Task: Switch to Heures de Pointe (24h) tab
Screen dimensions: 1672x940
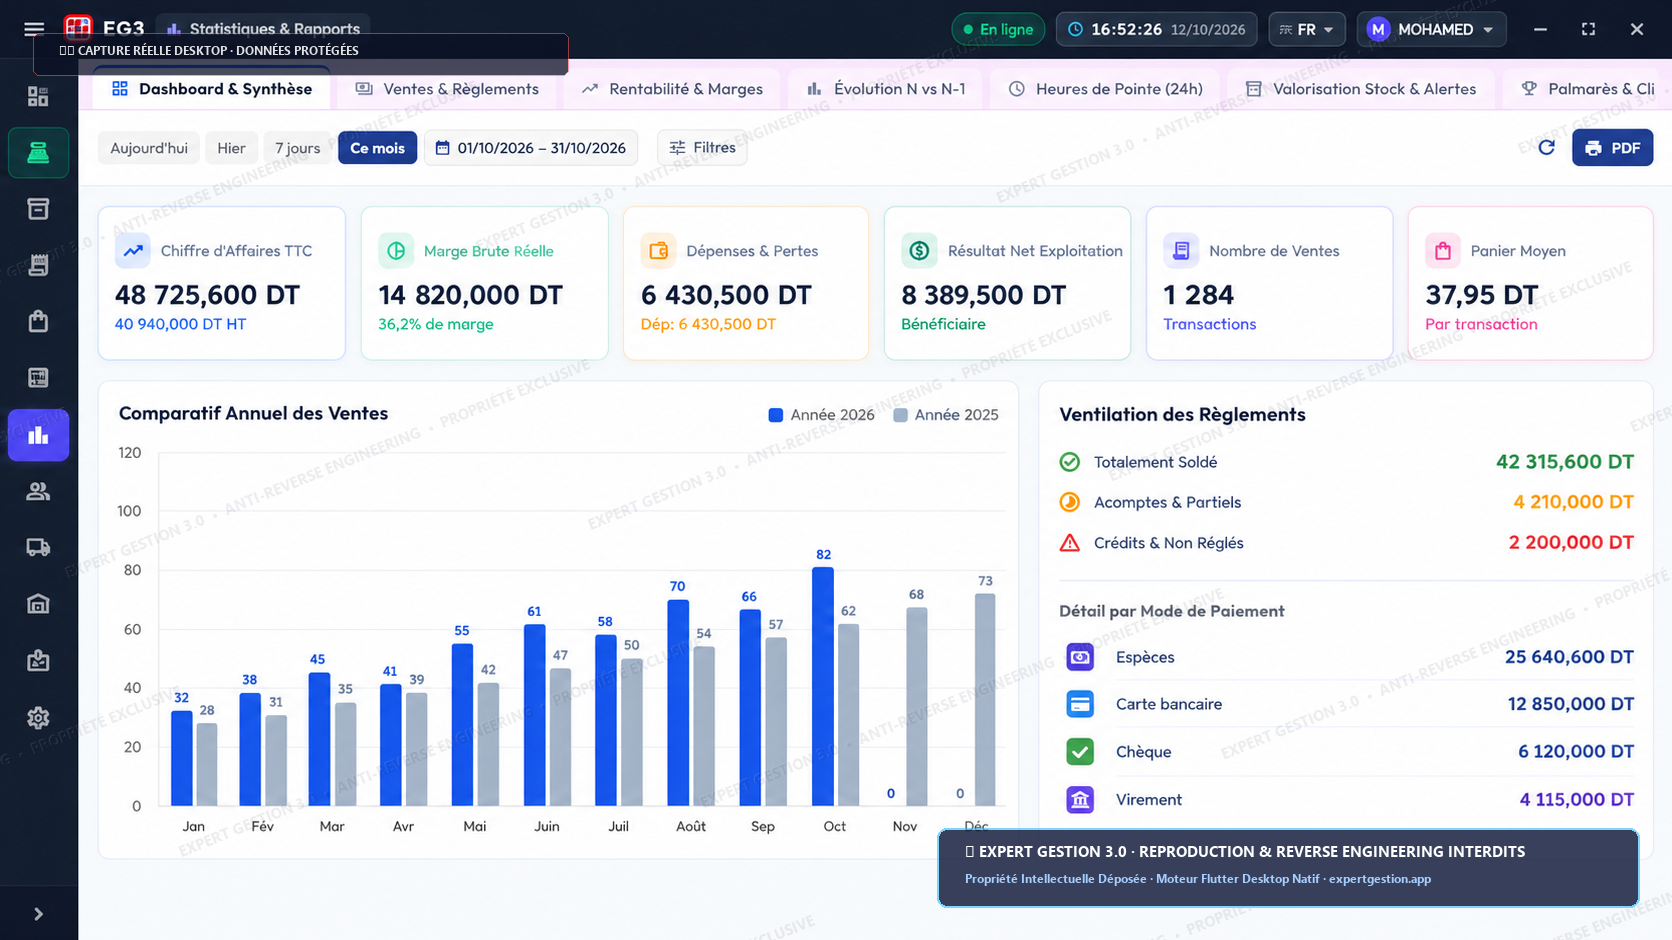Action: click(1105, 89)
